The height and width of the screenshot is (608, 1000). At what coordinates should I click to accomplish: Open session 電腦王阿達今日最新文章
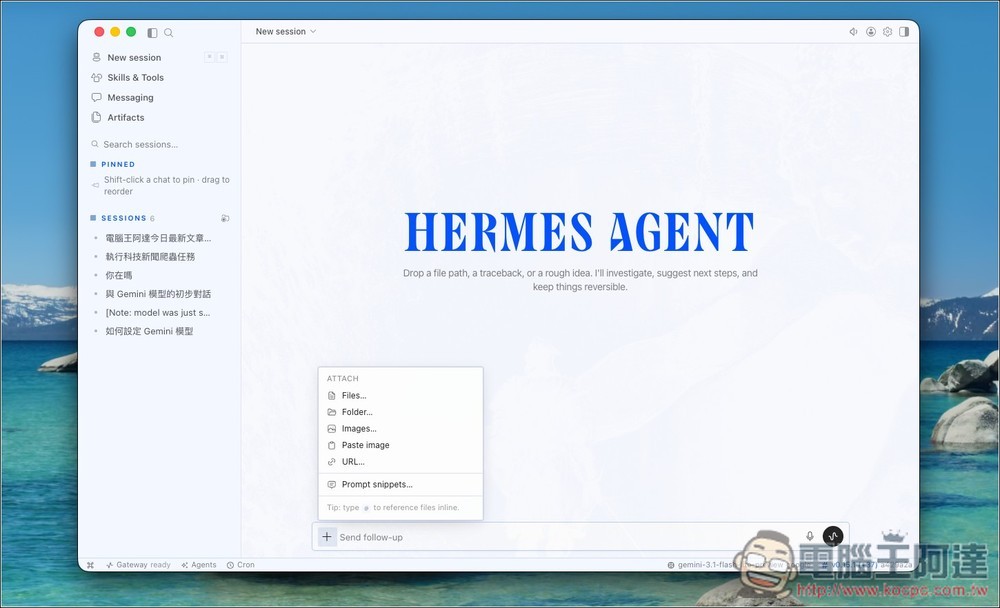pos(158,238)
